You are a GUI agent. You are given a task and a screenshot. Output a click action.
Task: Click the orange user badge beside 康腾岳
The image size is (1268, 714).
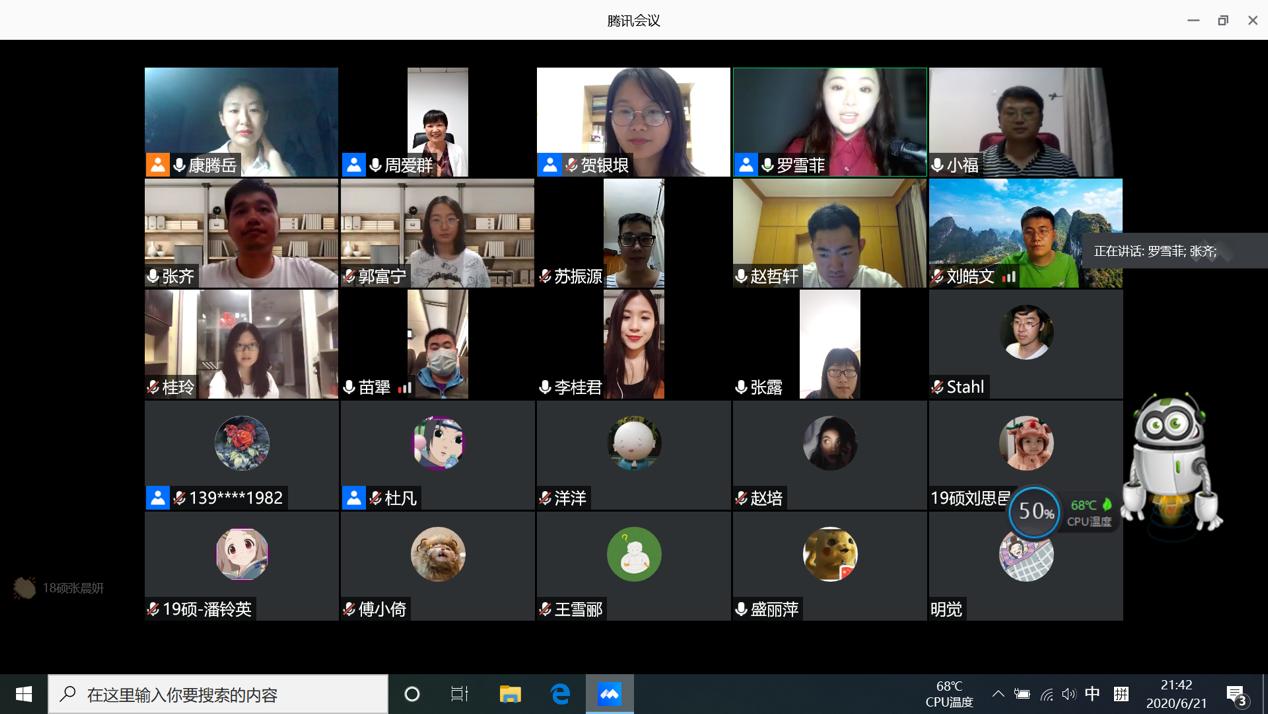[158, 165]
